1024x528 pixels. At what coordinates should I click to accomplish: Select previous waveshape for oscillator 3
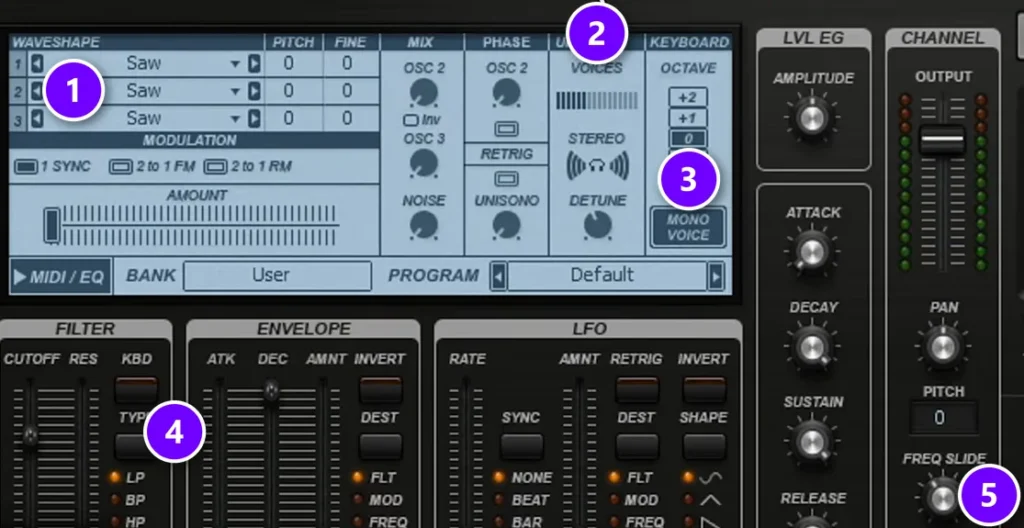37,118
